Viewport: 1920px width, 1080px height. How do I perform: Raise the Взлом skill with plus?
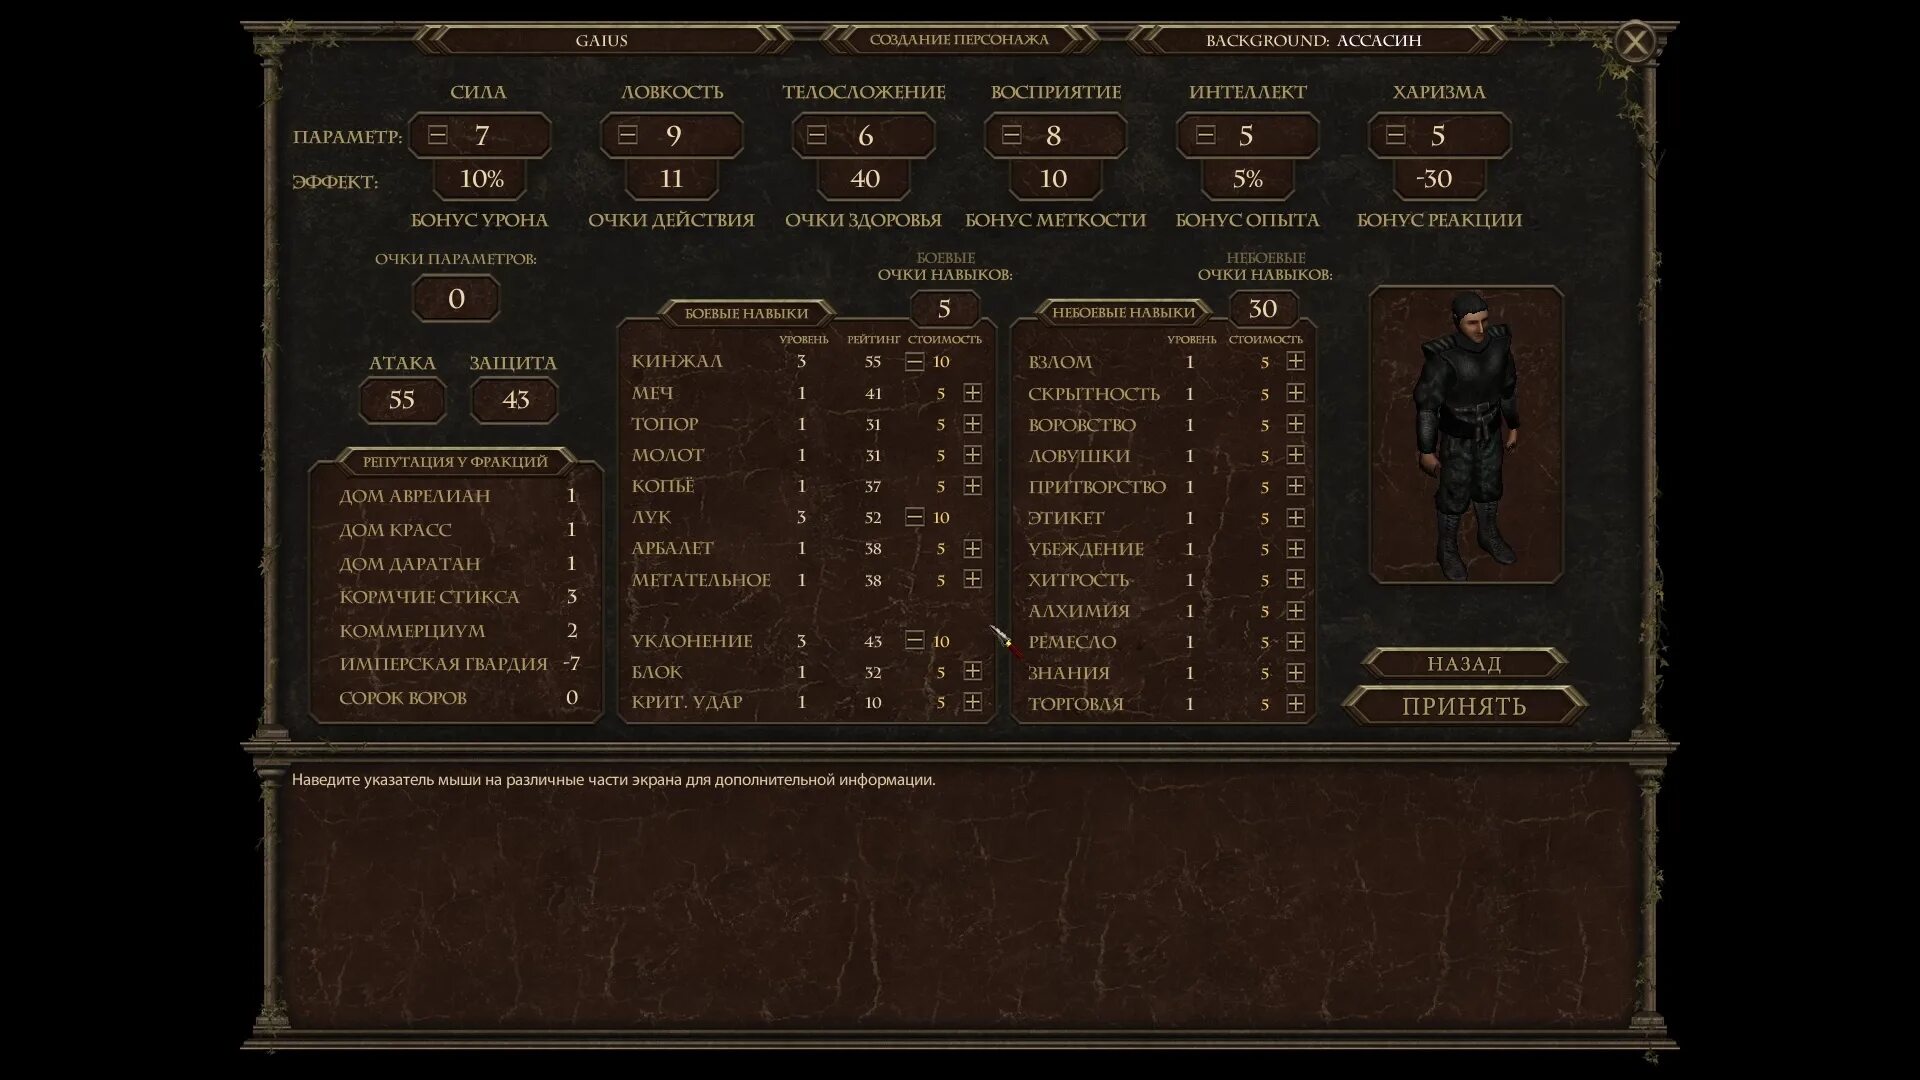(x=1295, y=361)
